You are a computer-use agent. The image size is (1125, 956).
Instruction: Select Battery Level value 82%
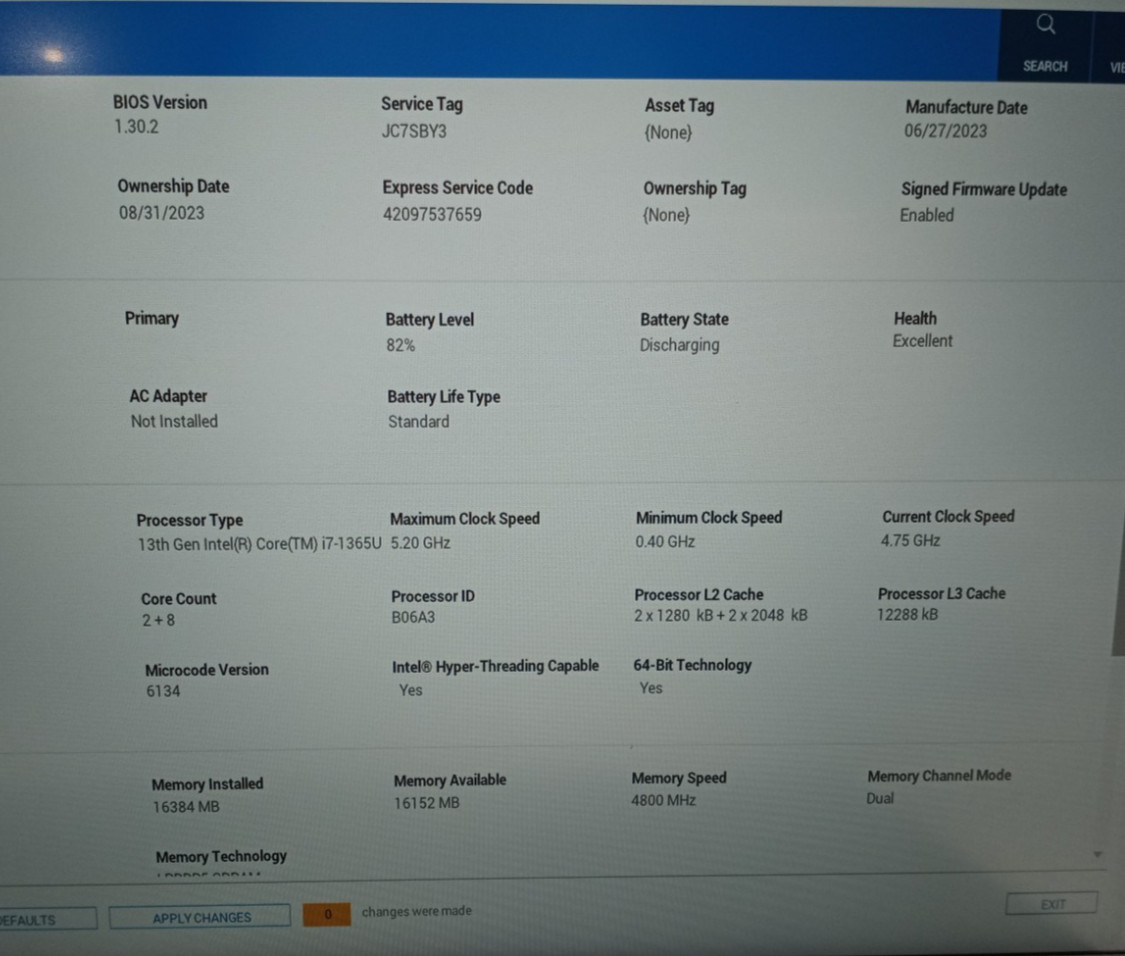pyautogui.click(x=400, y=345)
